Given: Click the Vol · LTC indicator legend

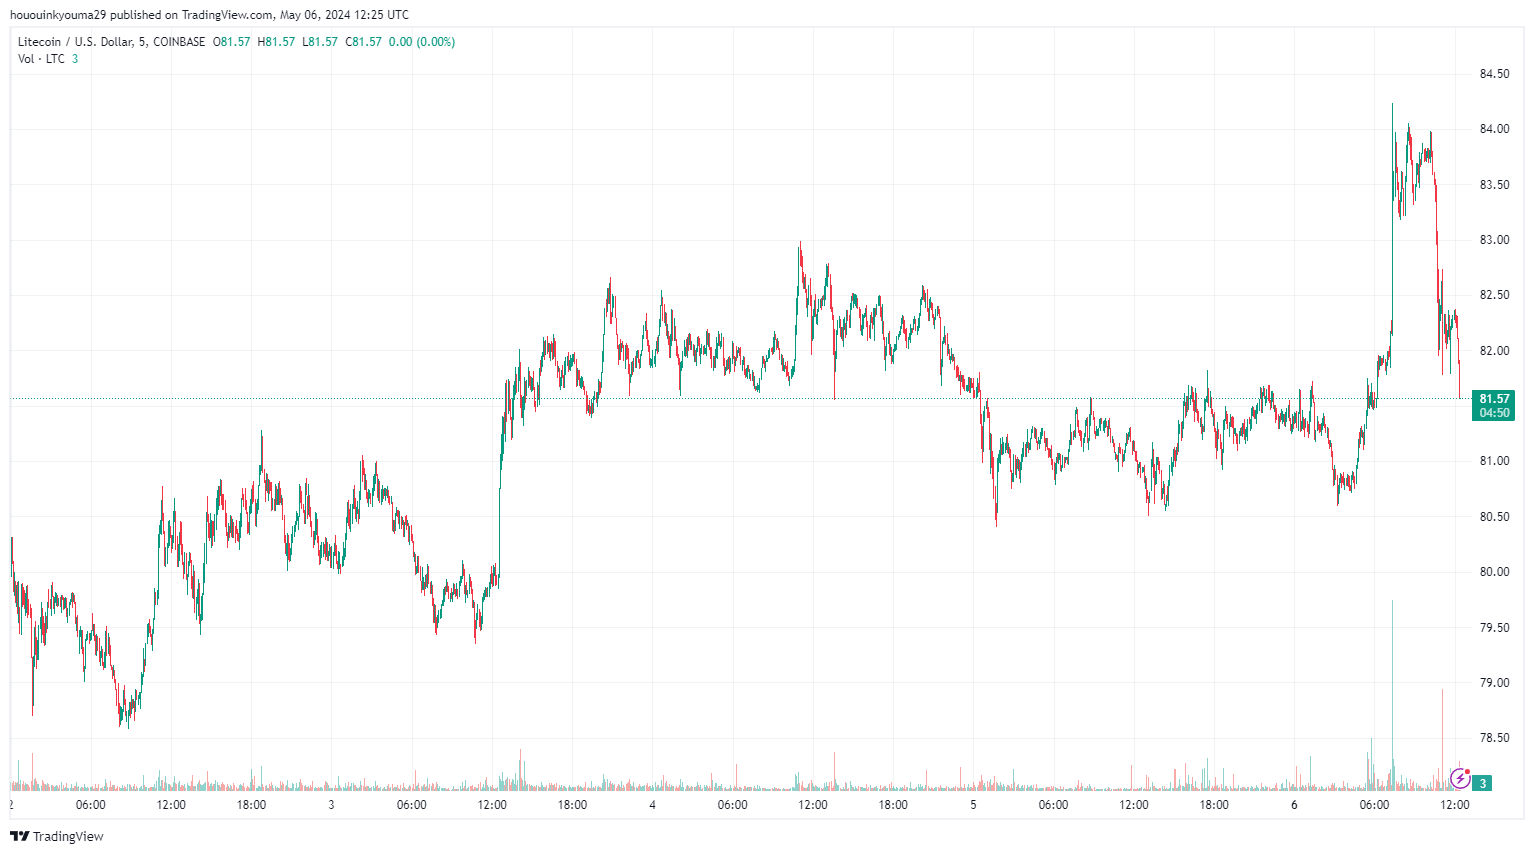Looking at the screenshot, I should [x=41, y=59].
